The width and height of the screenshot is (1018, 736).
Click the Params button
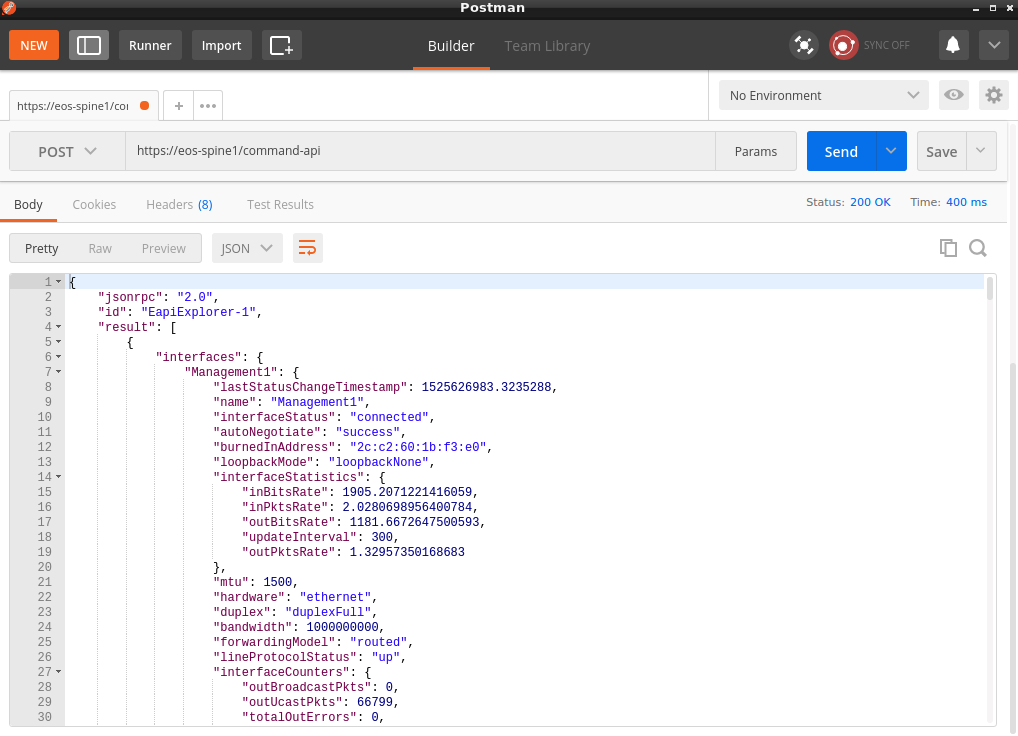pos(755,151)
